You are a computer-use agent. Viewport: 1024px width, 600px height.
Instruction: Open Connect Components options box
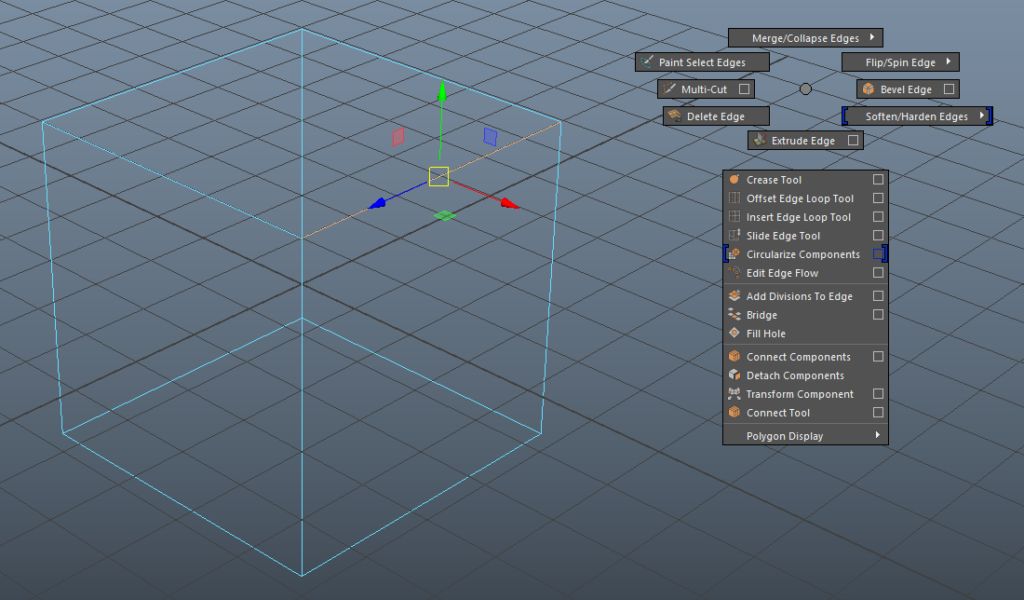point(878,356)
